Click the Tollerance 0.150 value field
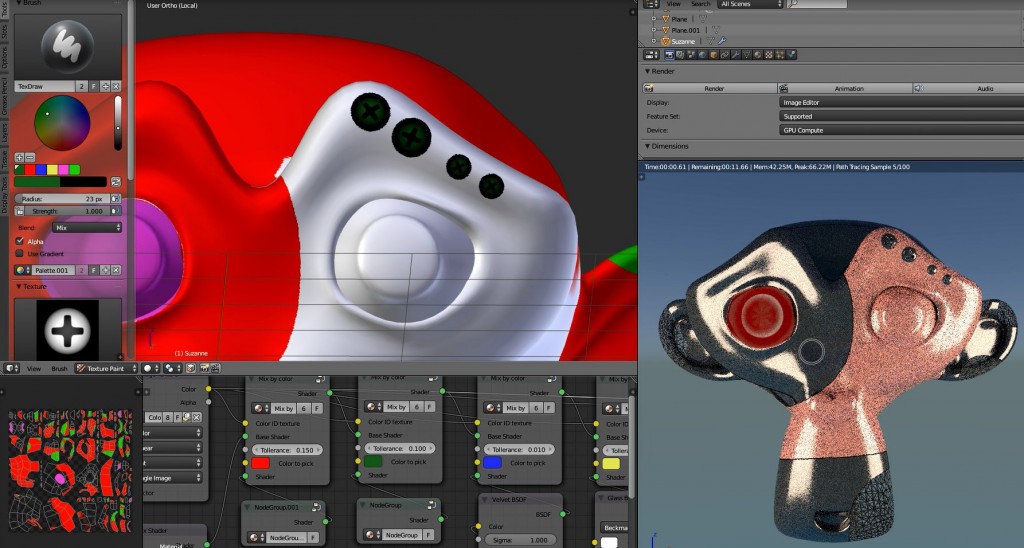Image resolution: width=1024 pixels, height=548 pixels. click(287, 450)
